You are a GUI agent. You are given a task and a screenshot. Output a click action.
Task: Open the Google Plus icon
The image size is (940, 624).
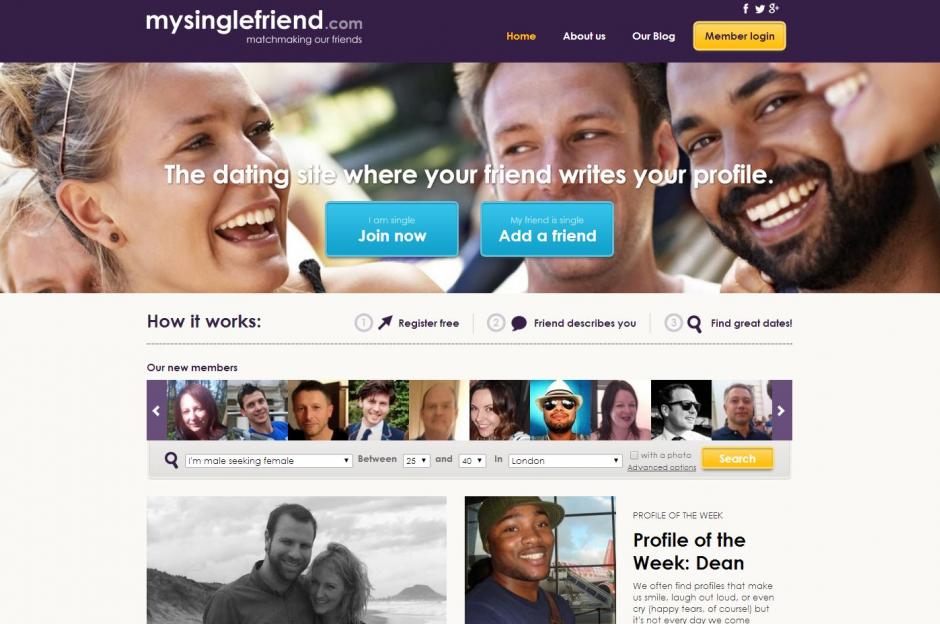pyautogui.click(x=774, y=8)
